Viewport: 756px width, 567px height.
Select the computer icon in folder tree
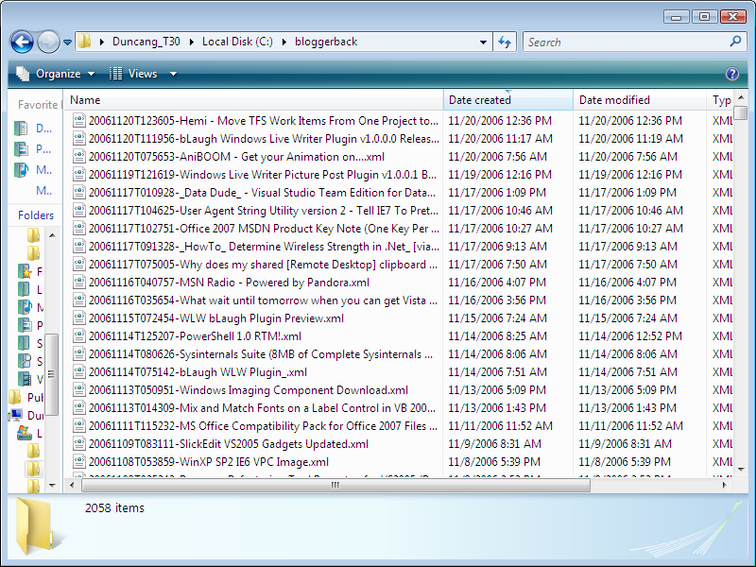15,415
